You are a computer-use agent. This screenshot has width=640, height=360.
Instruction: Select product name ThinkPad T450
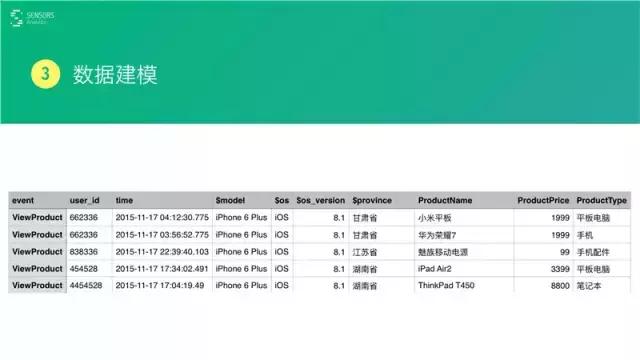coord(446,285)
